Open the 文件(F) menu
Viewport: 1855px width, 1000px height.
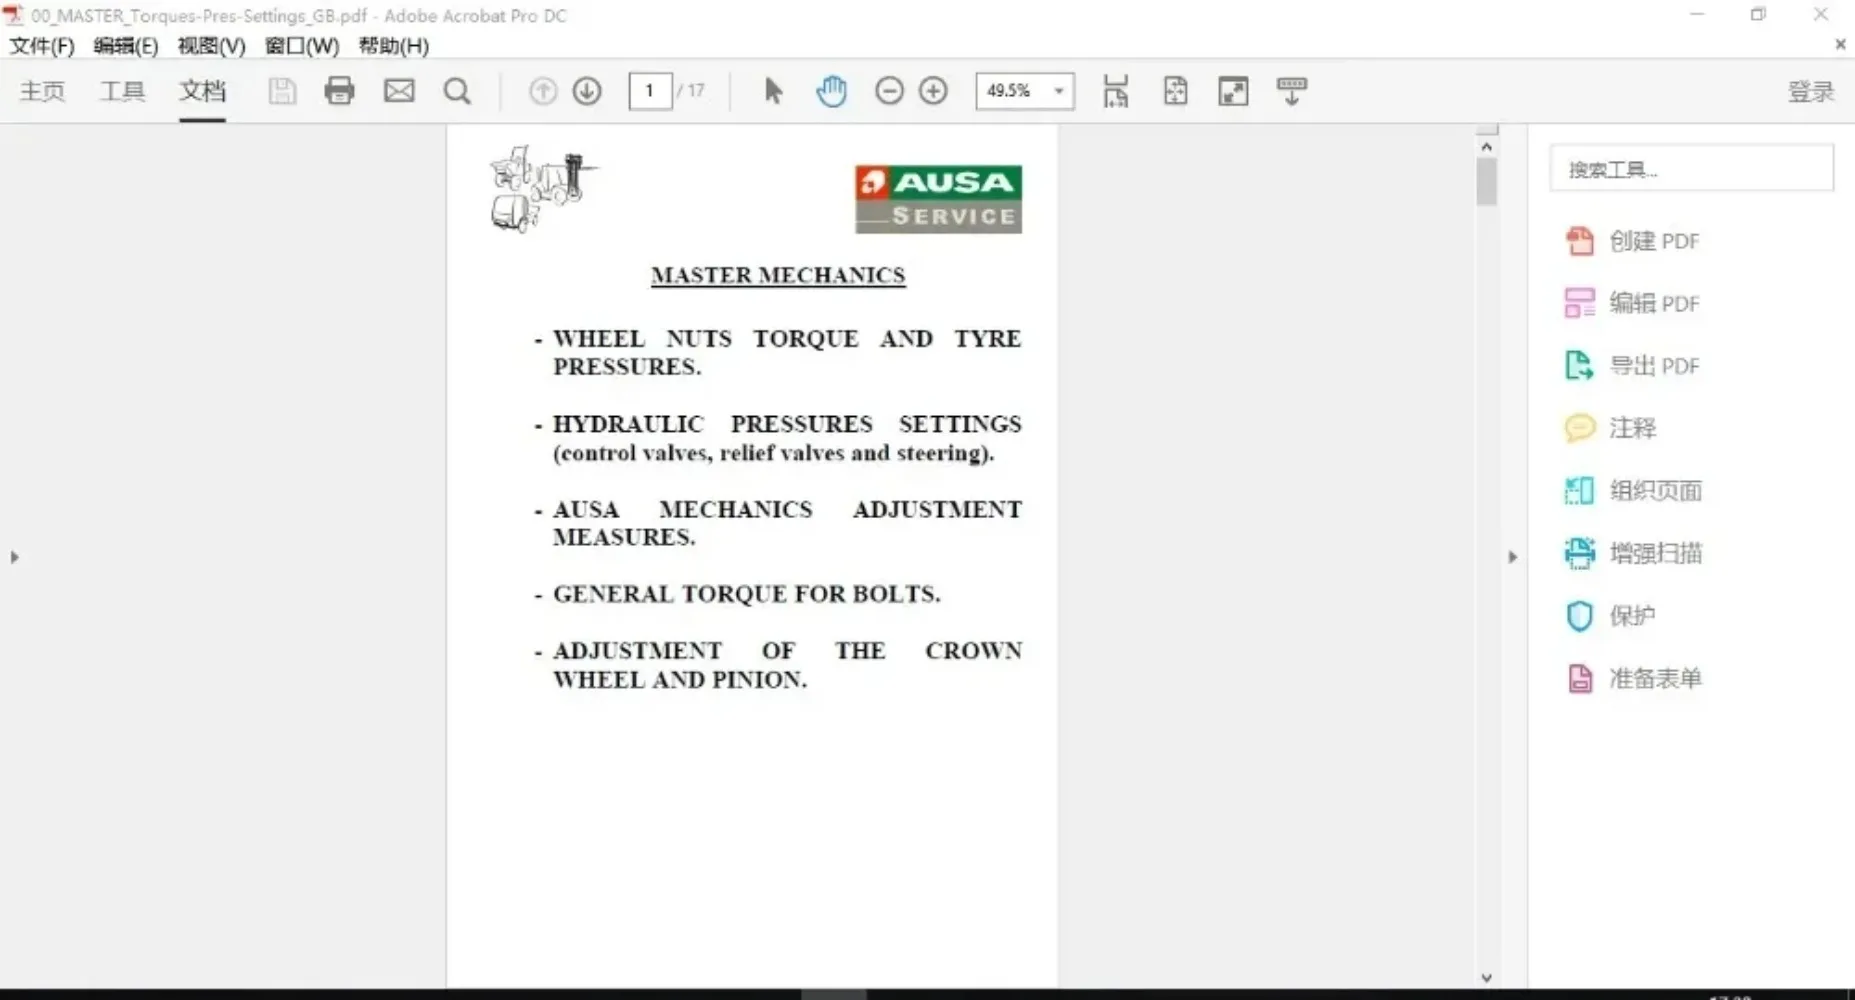42,46
